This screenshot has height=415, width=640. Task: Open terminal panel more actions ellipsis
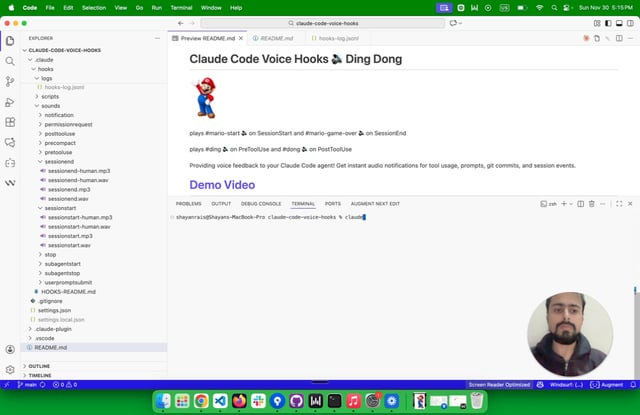click(x=602, y=204)
